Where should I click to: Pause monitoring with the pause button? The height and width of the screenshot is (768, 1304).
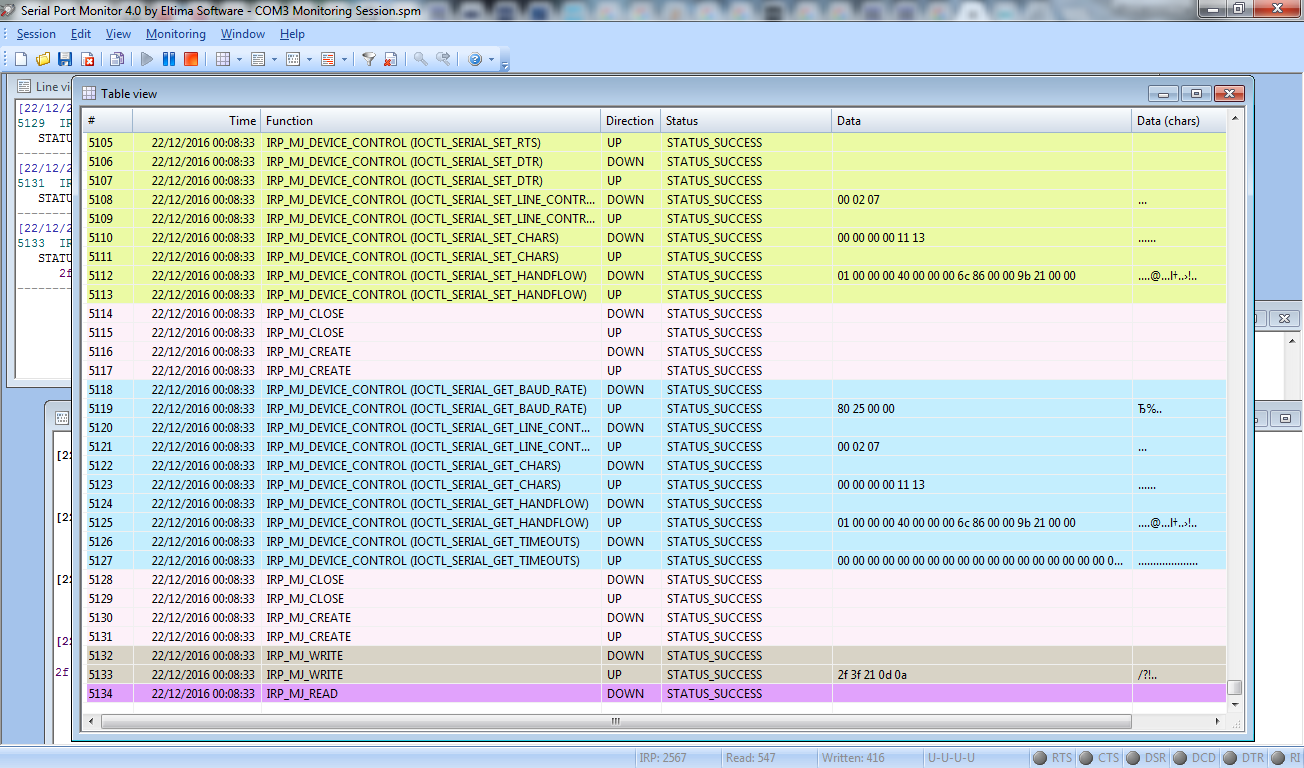pos(169,60)
